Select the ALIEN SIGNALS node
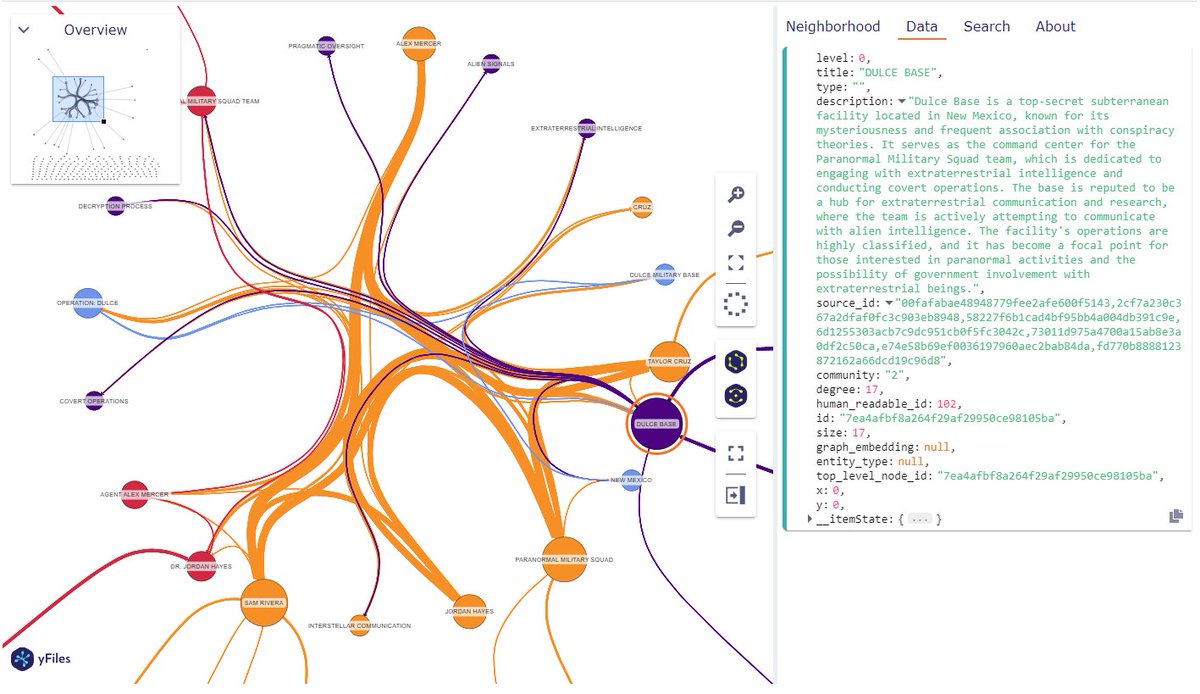This screenshot has height=694, width=1200. [x=491, y=64]
